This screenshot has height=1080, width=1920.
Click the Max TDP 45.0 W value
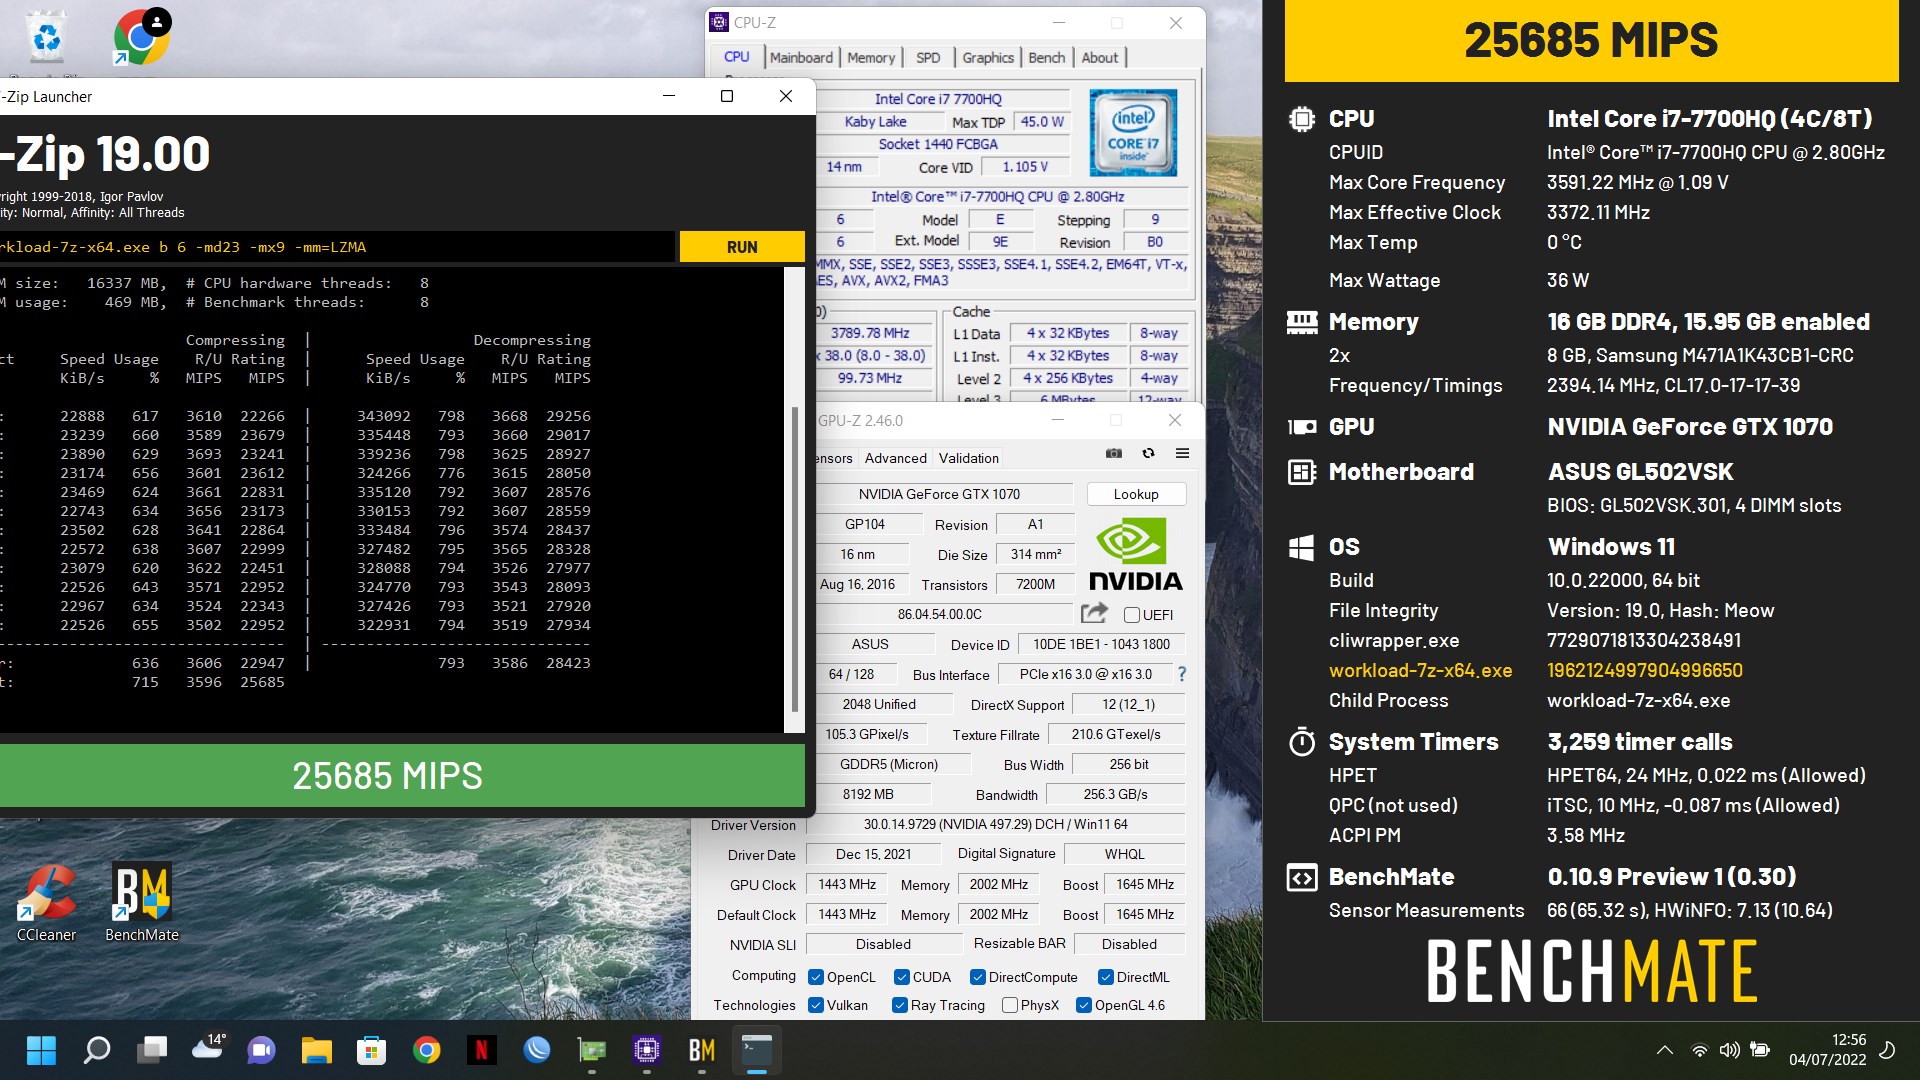tap(1042, 122)
